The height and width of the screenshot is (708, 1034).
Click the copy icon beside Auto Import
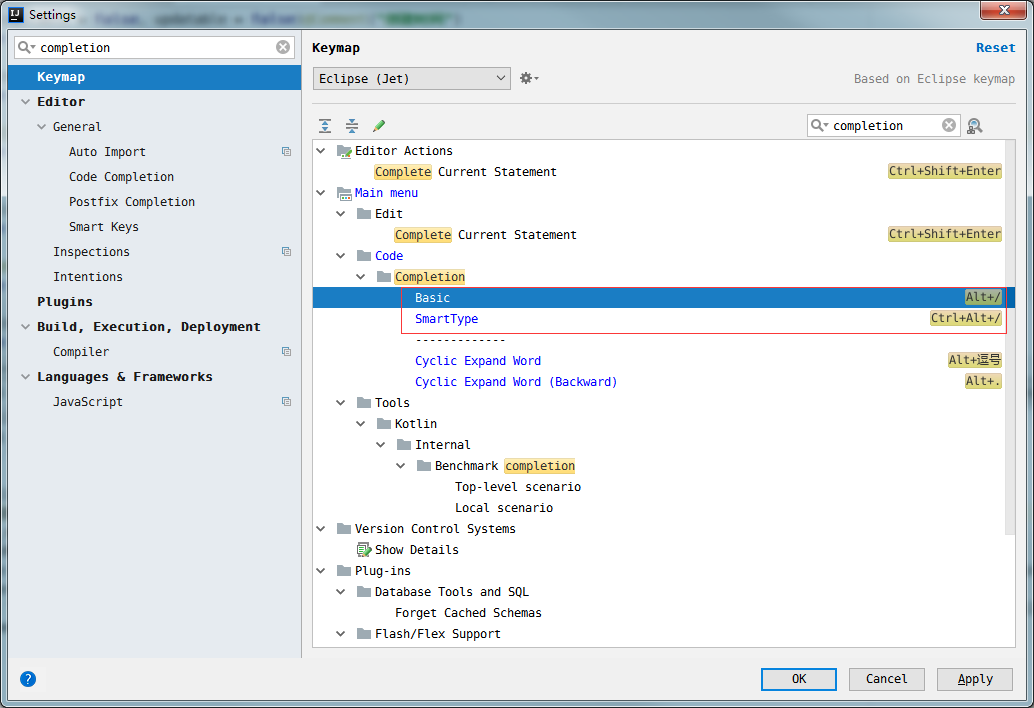286,152
